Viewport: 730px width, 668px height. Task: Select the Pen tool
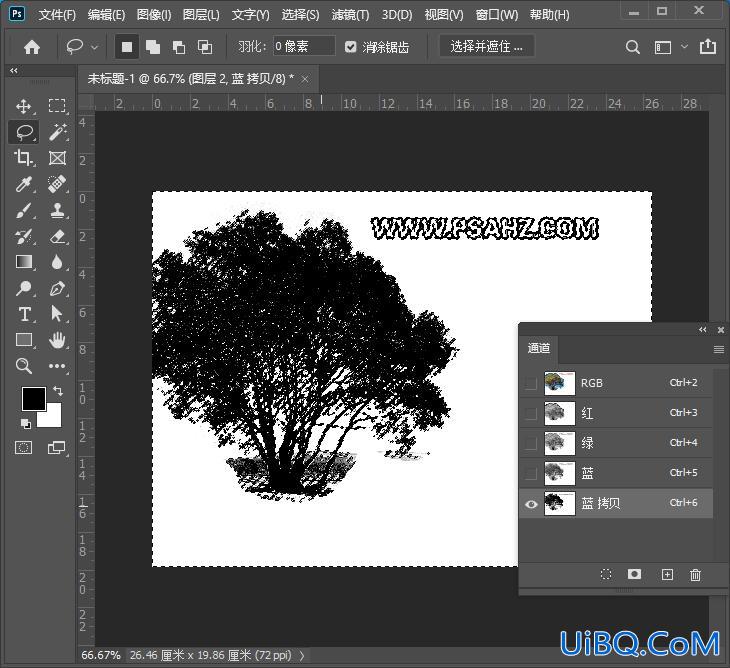pyautogui.click(x=57, y=288)
